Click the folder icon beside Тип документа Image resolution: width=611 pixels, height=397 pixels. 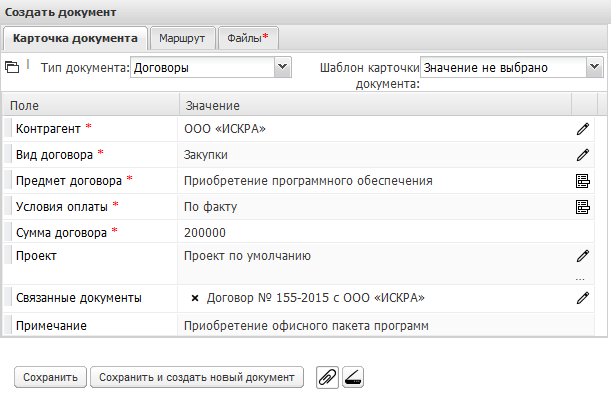click(12, 67)
